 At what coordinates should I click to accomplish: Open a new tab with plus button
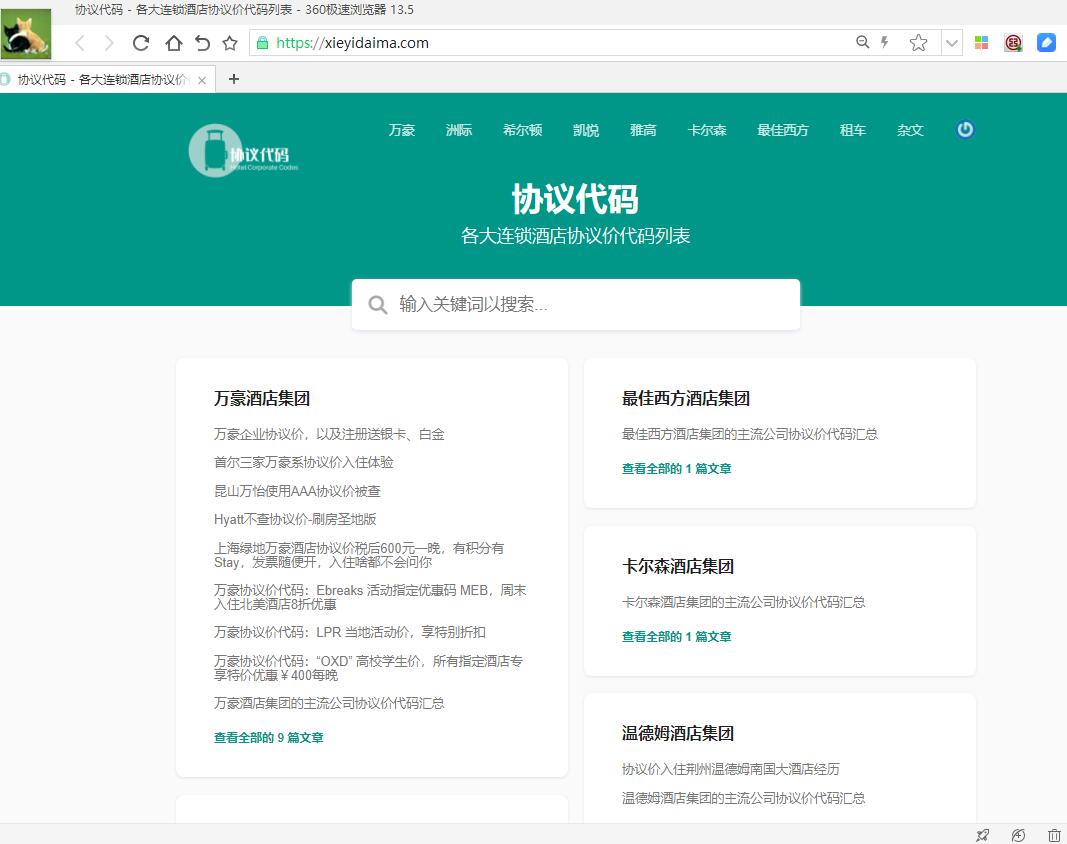pyautogui.click(x=233, y=79)
